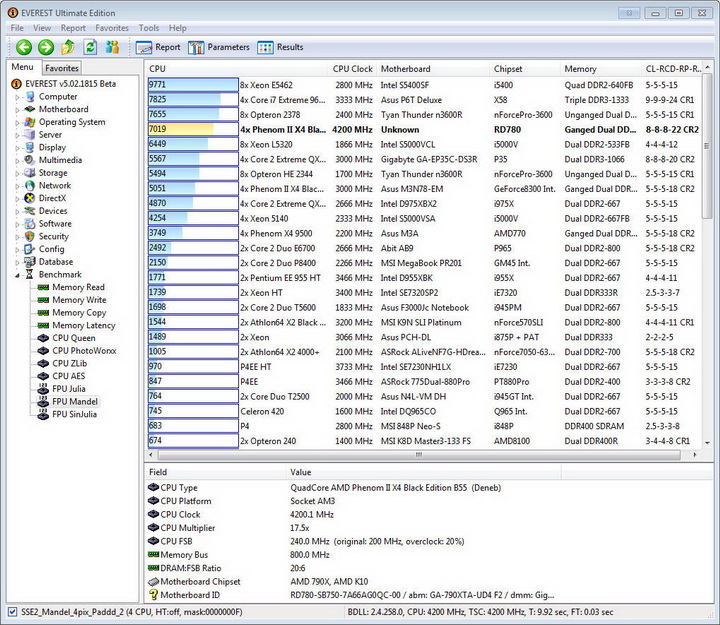The image size is (720, 625).
Task: Click the Refresh icon in toolbar
Action: click(x=90, y=47)
